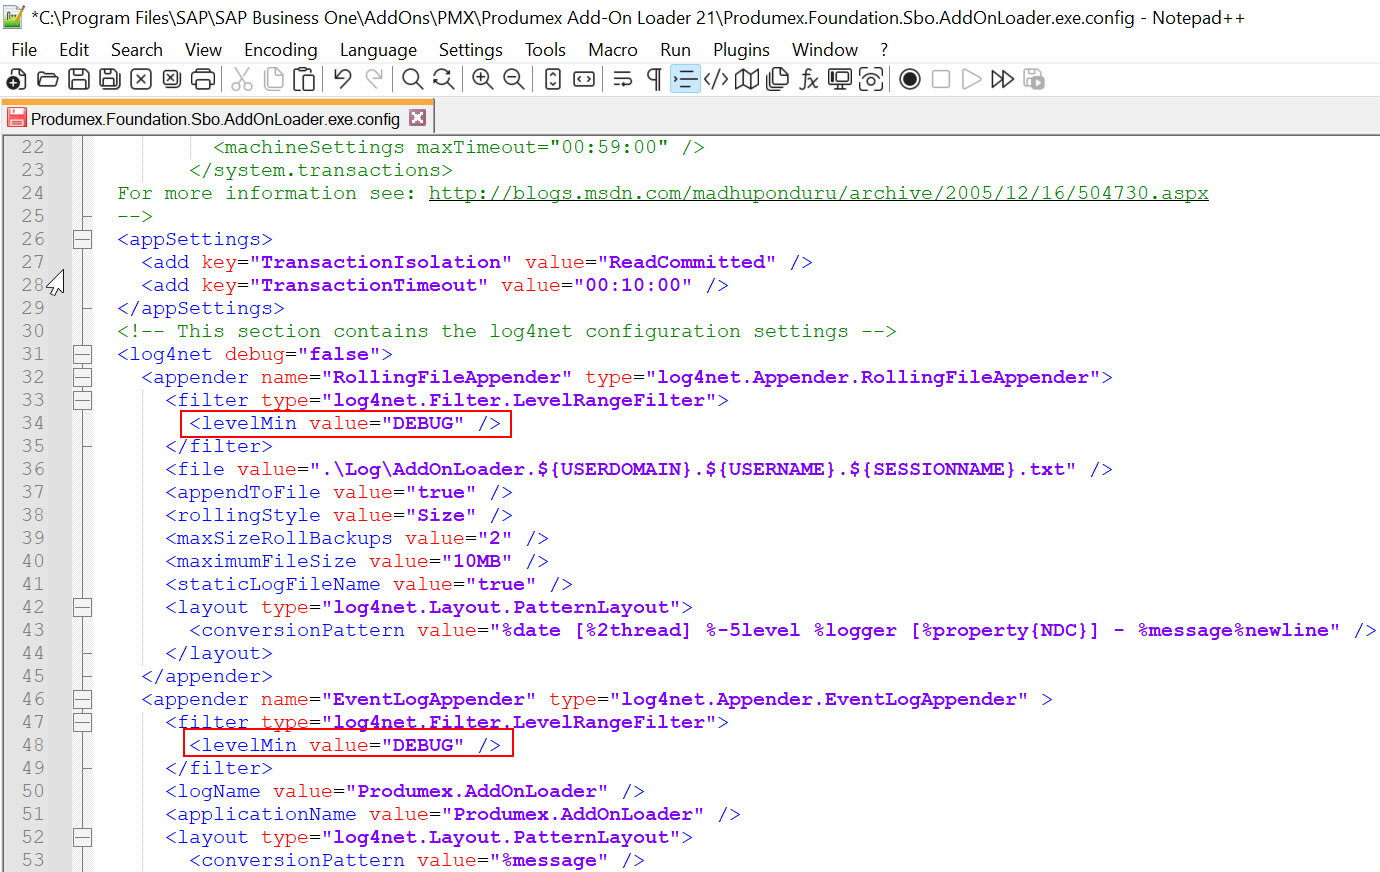Undo the last edit
The height and width of the screenshot is (872, 1380).
point(342,79)
